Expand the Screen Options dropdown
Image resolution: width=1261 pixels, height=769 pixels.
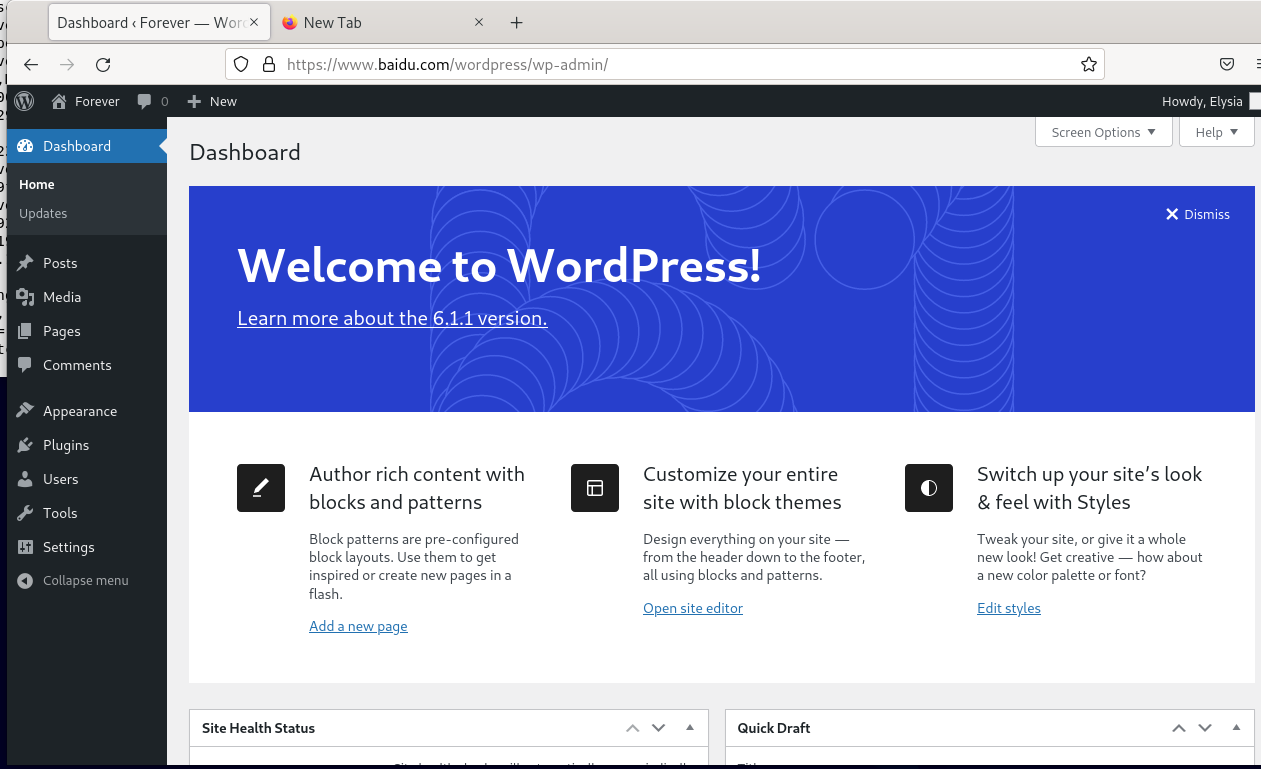[x=1104, y=132]
